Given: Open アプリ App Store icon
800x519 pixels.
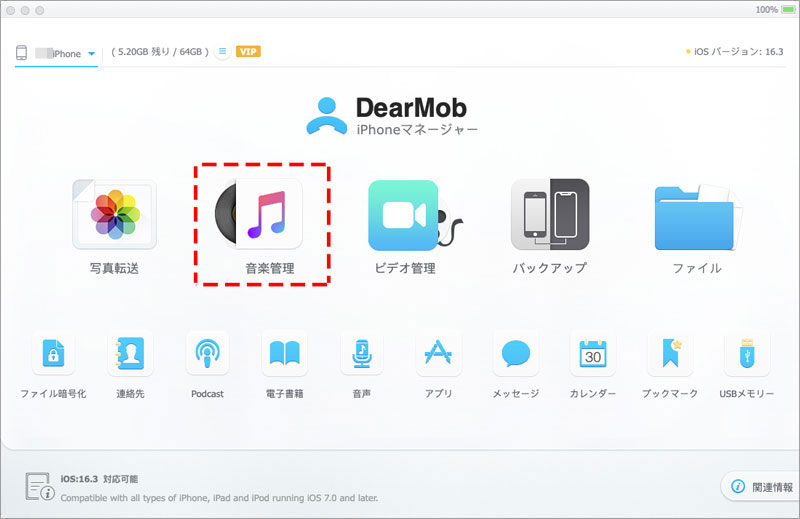Looking at the screenshot, I should [438, 353].
